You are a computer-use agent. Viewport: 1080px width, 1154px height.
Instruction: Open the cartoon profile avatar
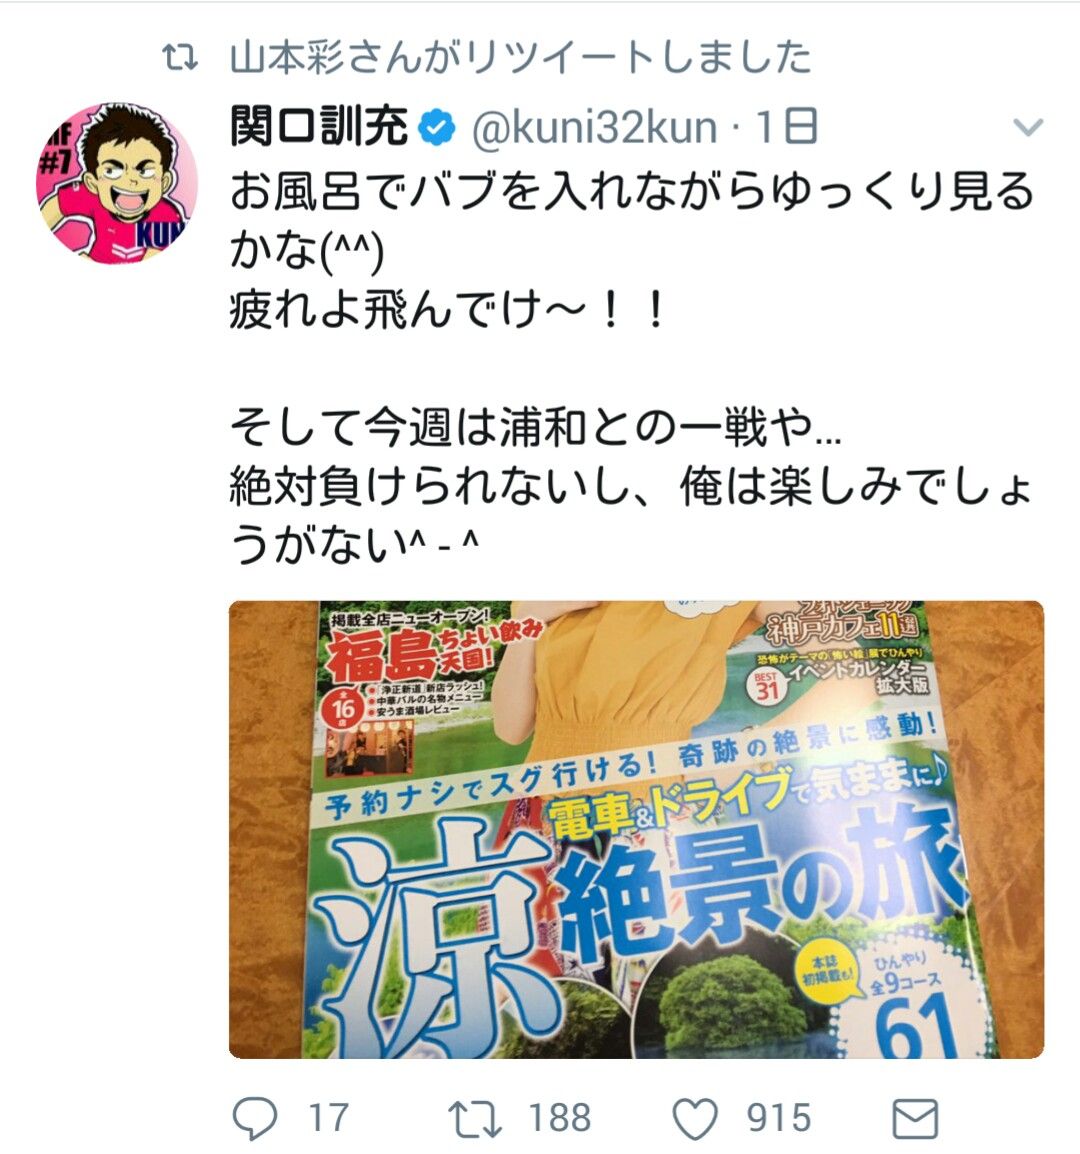[x=117, y=183]
